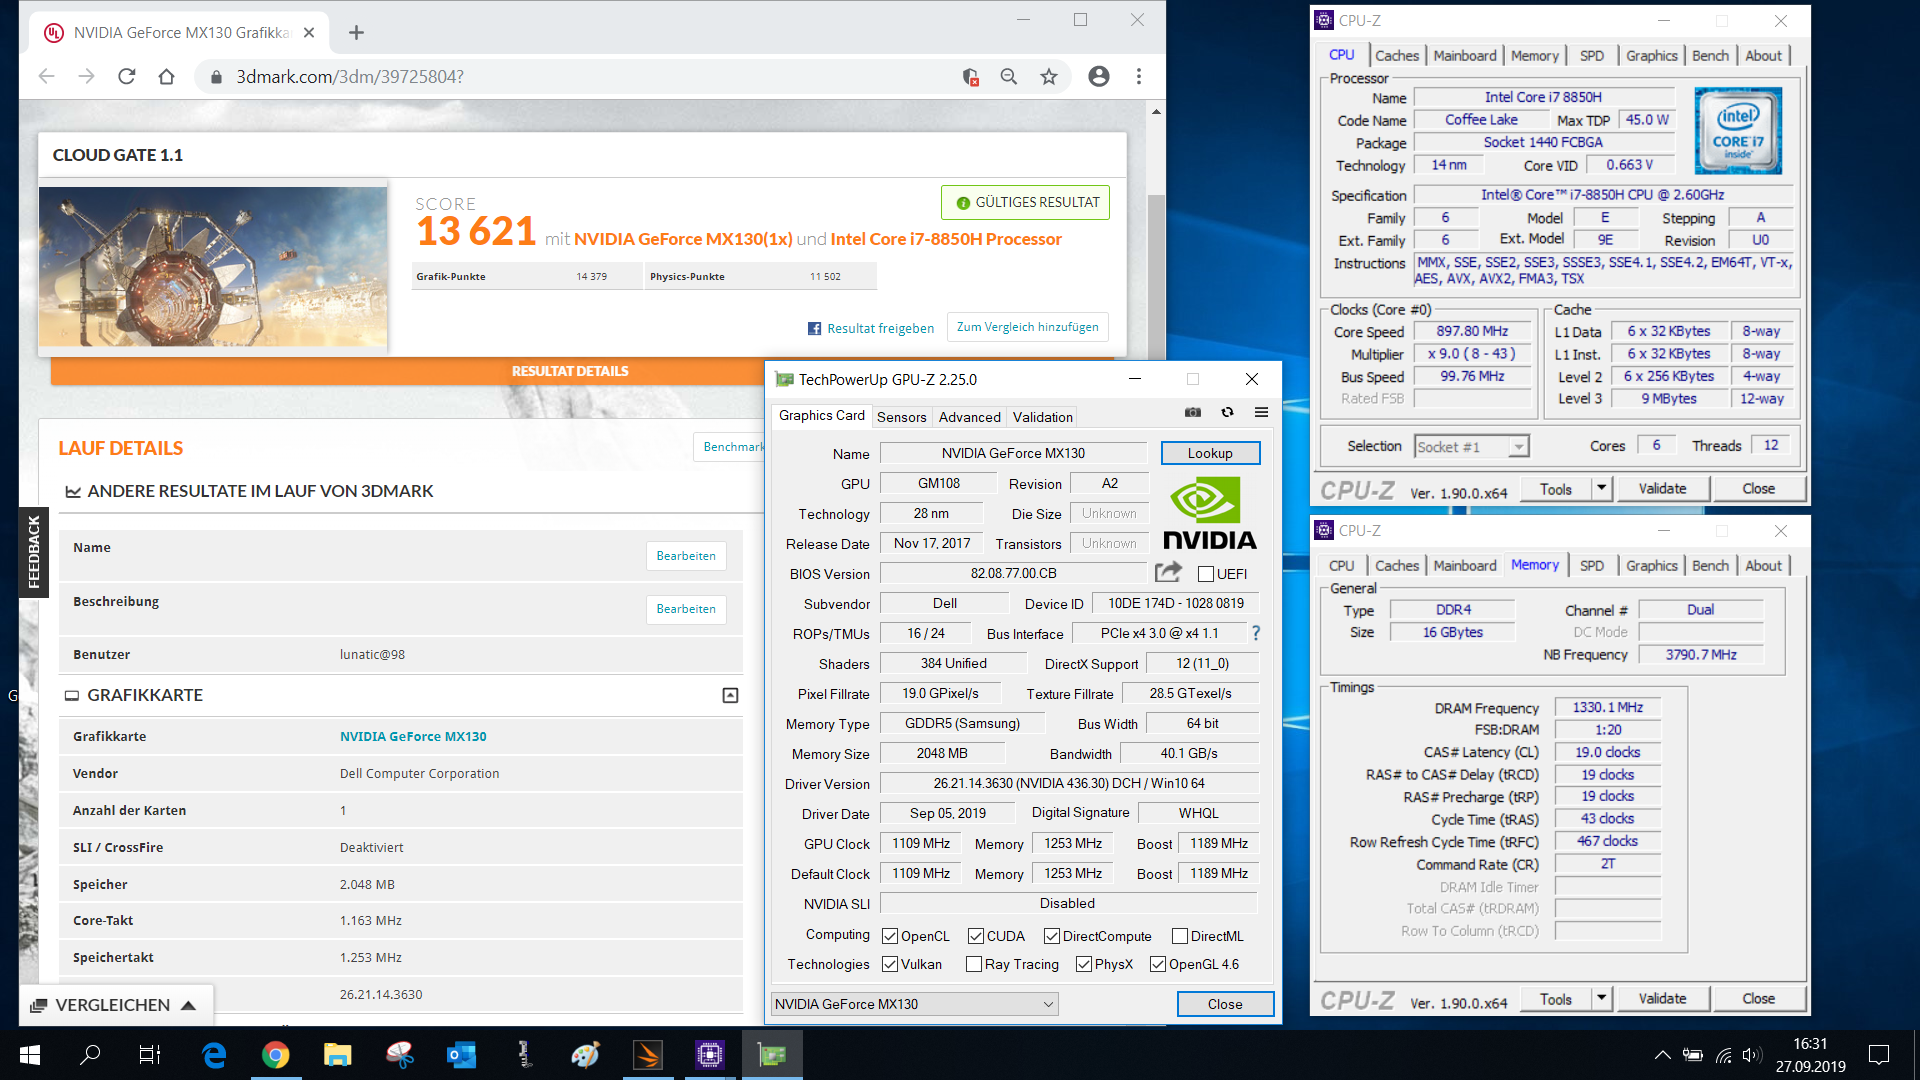Click bookmark star icon in address bar
1920x1080 pixels.
(1048, 76)
